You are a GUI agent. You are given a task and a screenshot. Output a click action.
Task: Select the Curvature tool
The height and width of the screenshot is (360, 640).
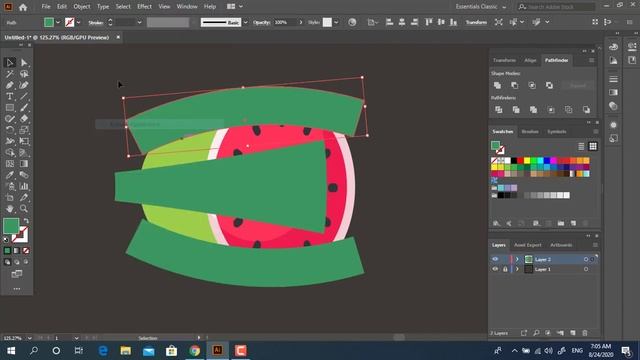tap(24, 85)
